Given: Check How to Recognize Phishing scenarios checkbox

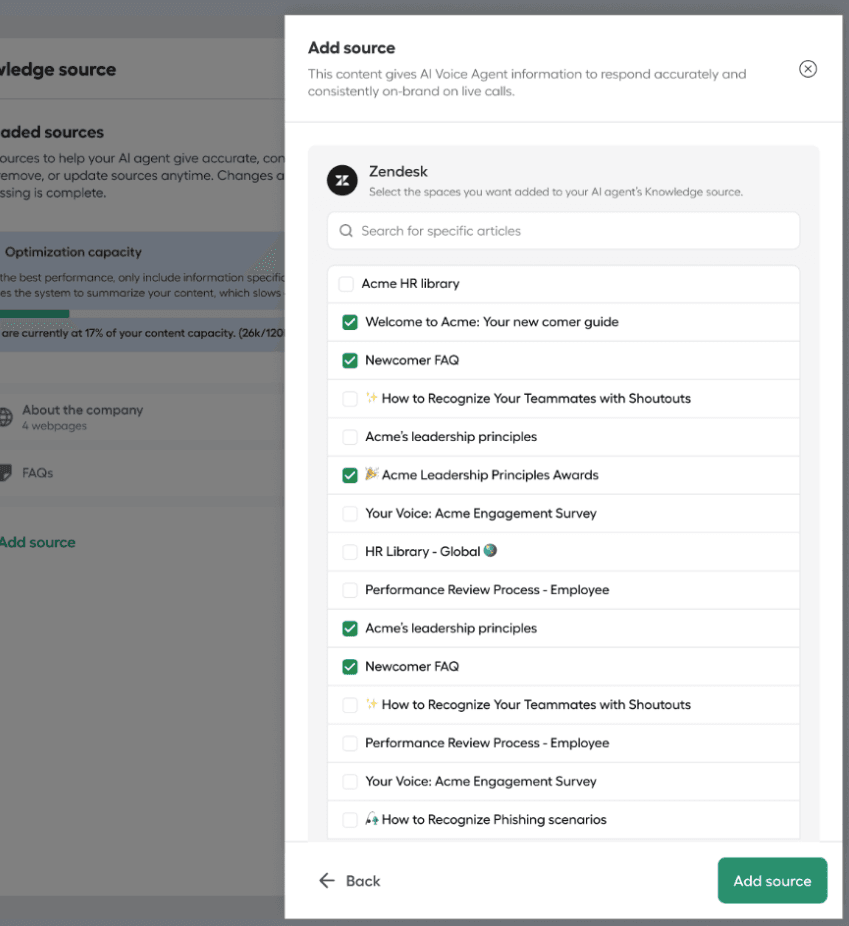Looking at the screenshot, I should (350, 820).
